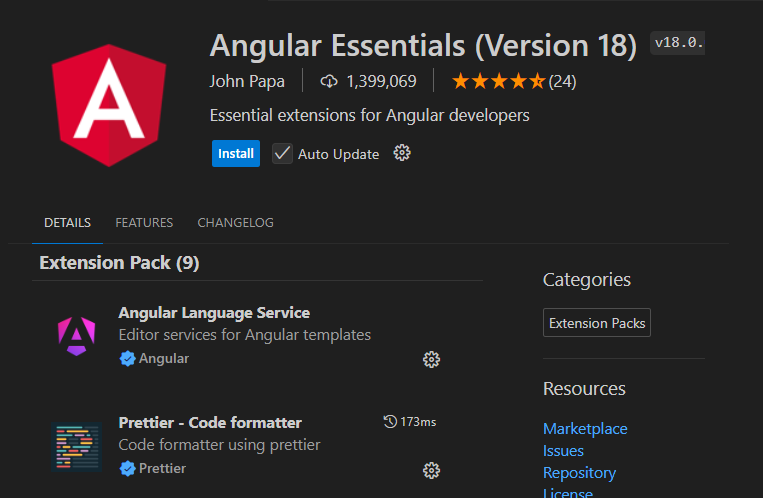The height and width of the screenshot is (498, 763).
Task: Install the Angular Essentials extension
Action: click(x=236, y=154)
